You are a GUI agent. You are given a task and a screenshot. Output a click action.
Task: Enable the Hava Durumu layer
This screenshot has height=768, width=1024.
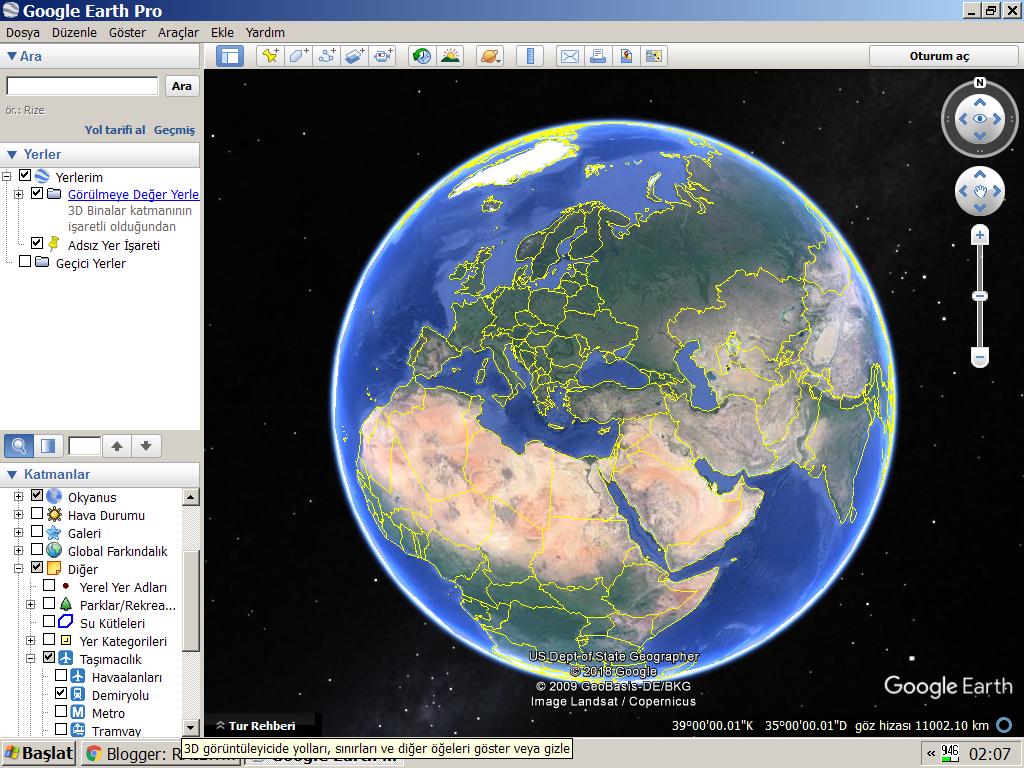tap(37, 513)
